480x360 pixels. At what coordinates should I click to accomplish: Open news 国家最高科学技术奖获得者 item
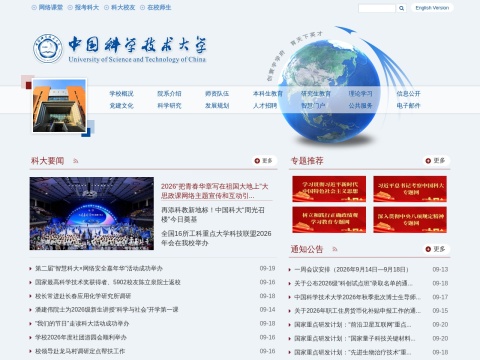pos(108,282)
